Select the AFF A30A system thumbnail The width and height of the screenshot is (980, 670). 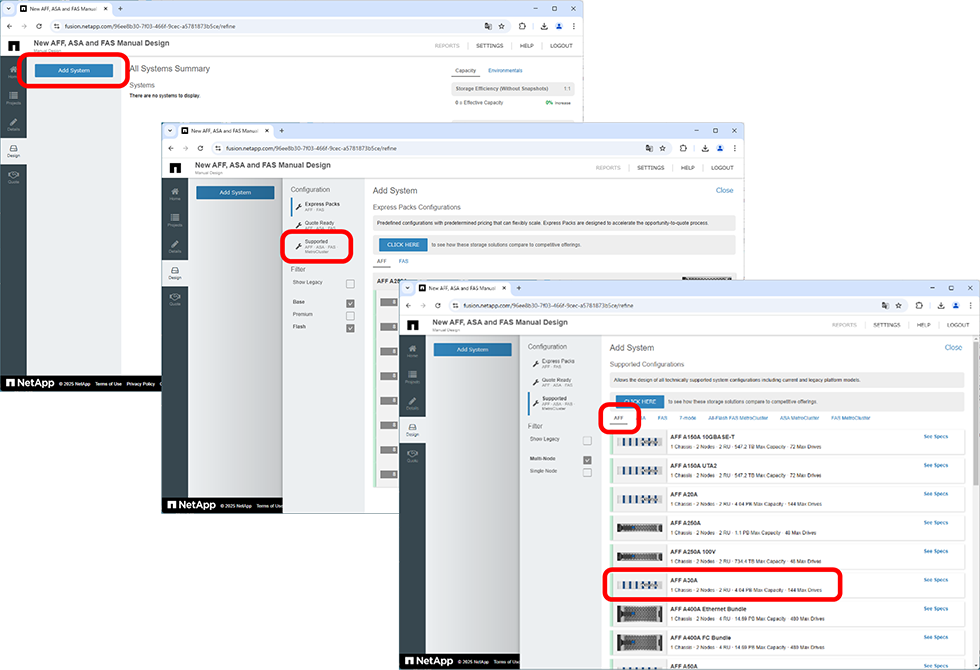[x=639, y=585]
